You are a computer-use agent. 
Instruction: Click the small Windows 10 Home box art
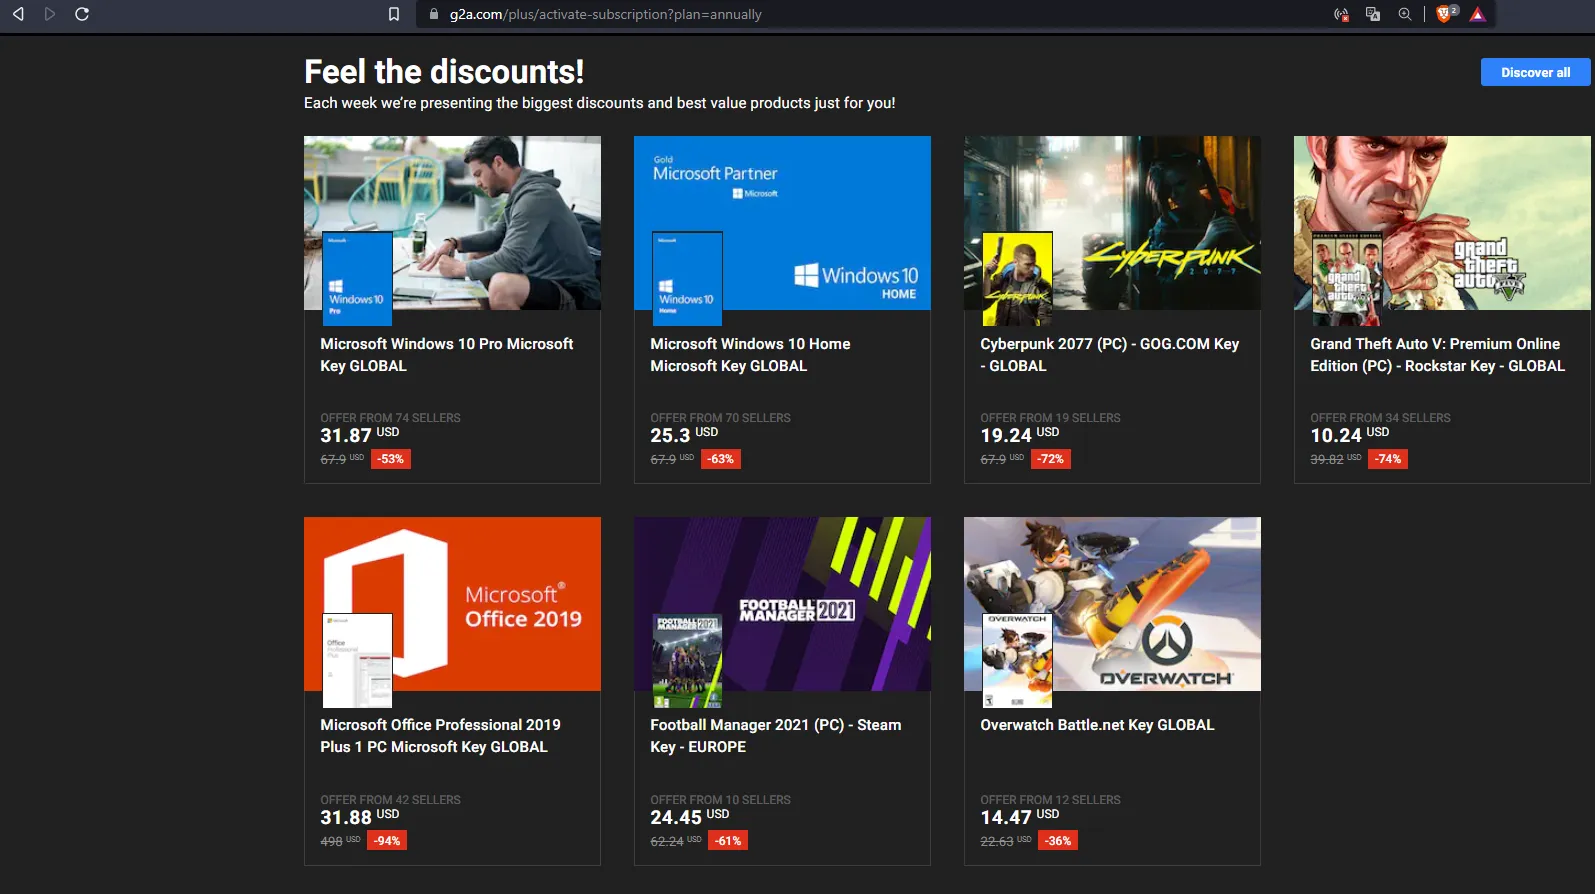click(687, 279)
